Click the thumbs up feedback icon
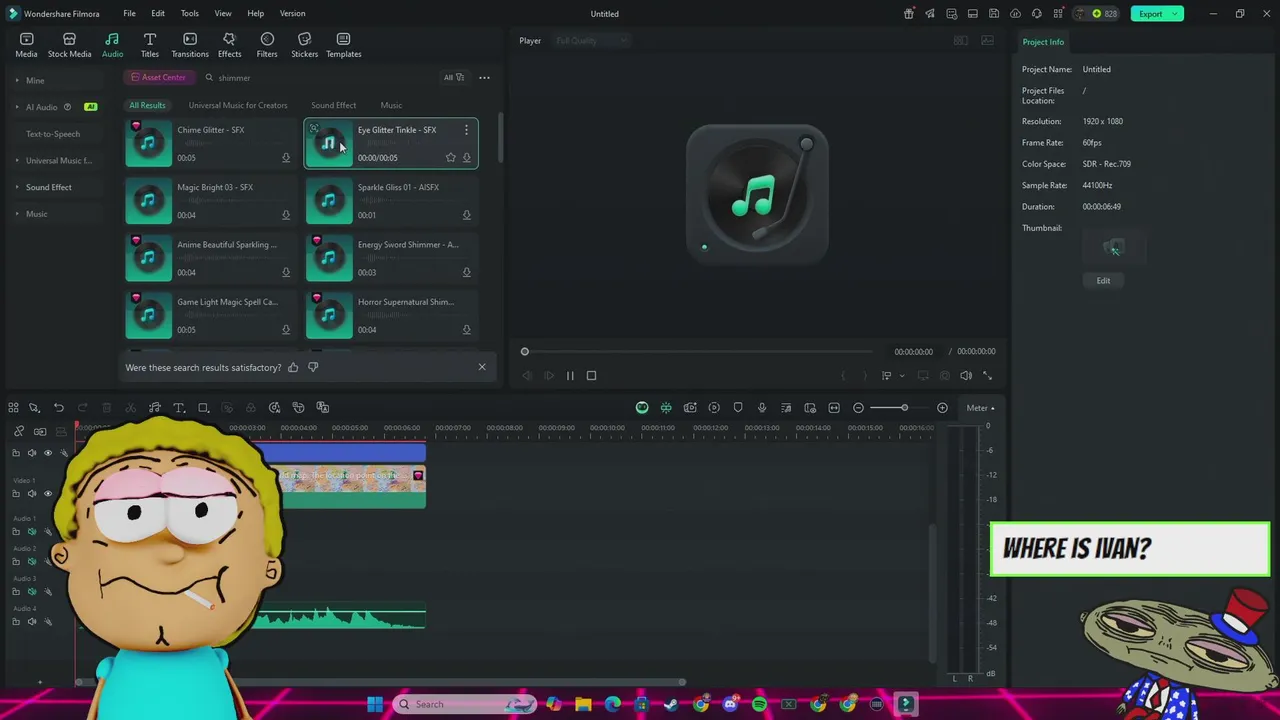 pos(293,367)
